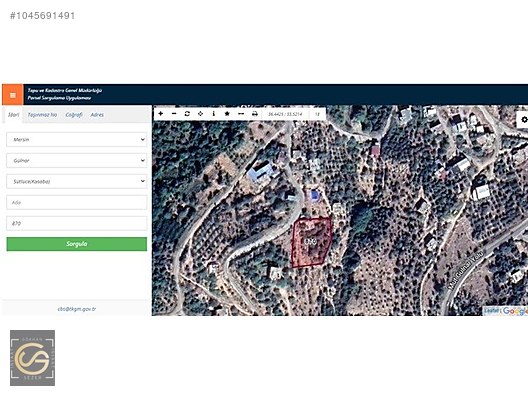This screenshot has height=396, width=528.
Task: Zoom in with the plus icon
Action: click(x=161, y=114)
